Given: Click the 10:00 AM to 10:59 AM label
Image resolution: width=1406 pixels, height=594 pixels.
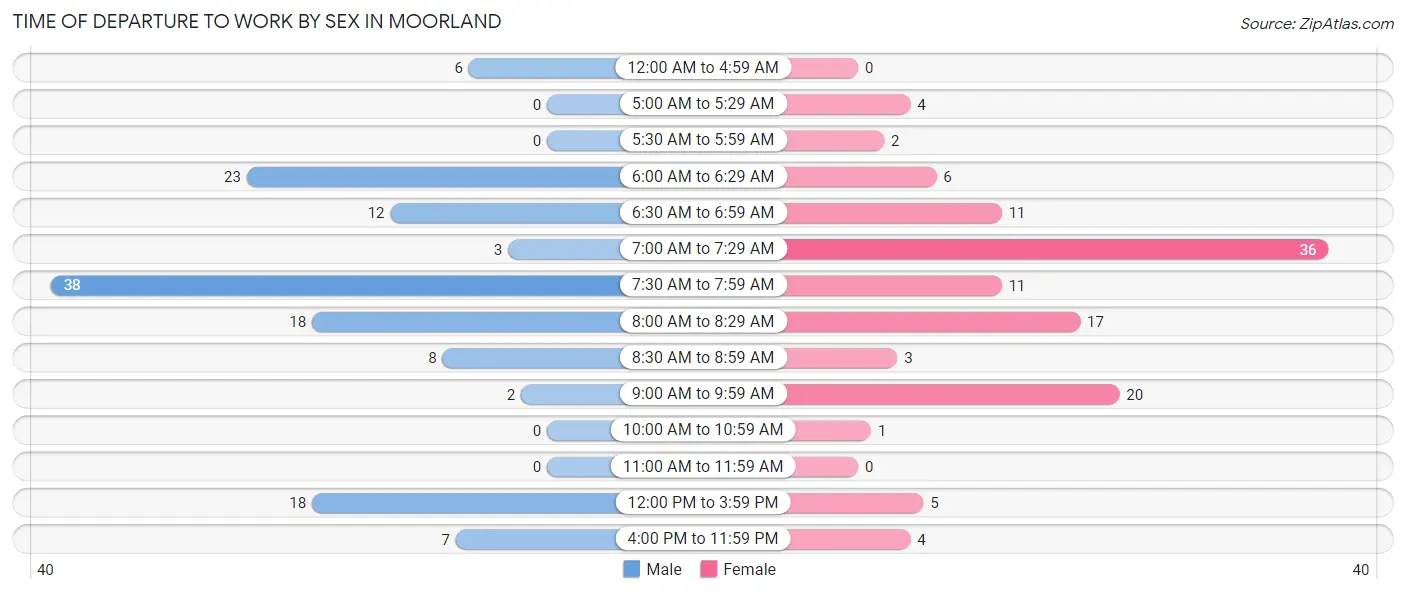Looking at the screenshot, I should coord(703,430).
